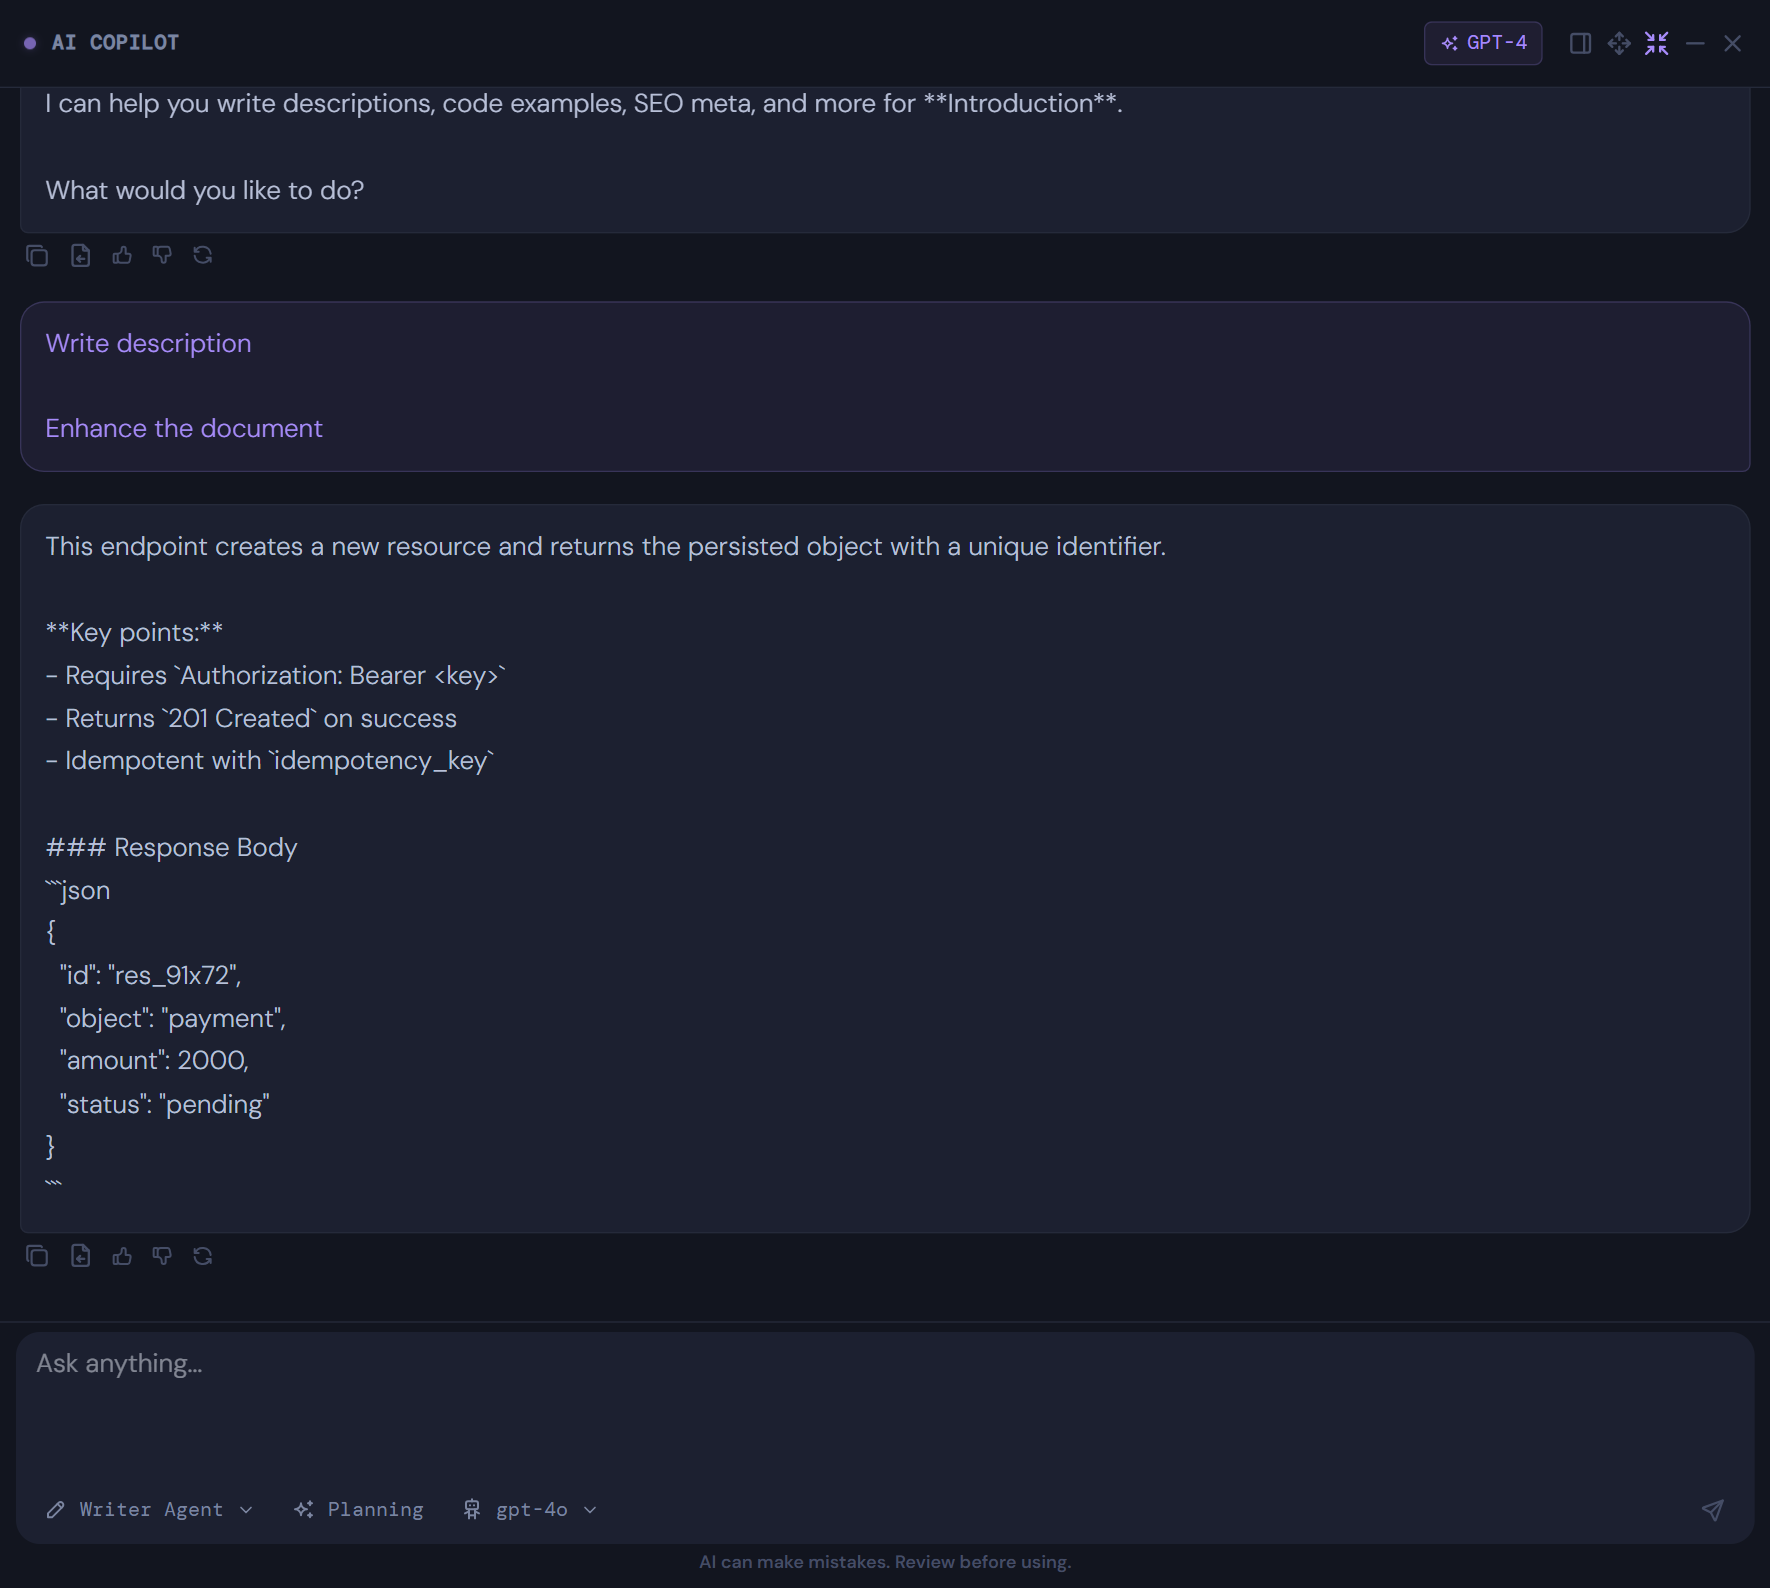Copy the generated response to clipboard
The image size is (1770, 1588).
37,1255
